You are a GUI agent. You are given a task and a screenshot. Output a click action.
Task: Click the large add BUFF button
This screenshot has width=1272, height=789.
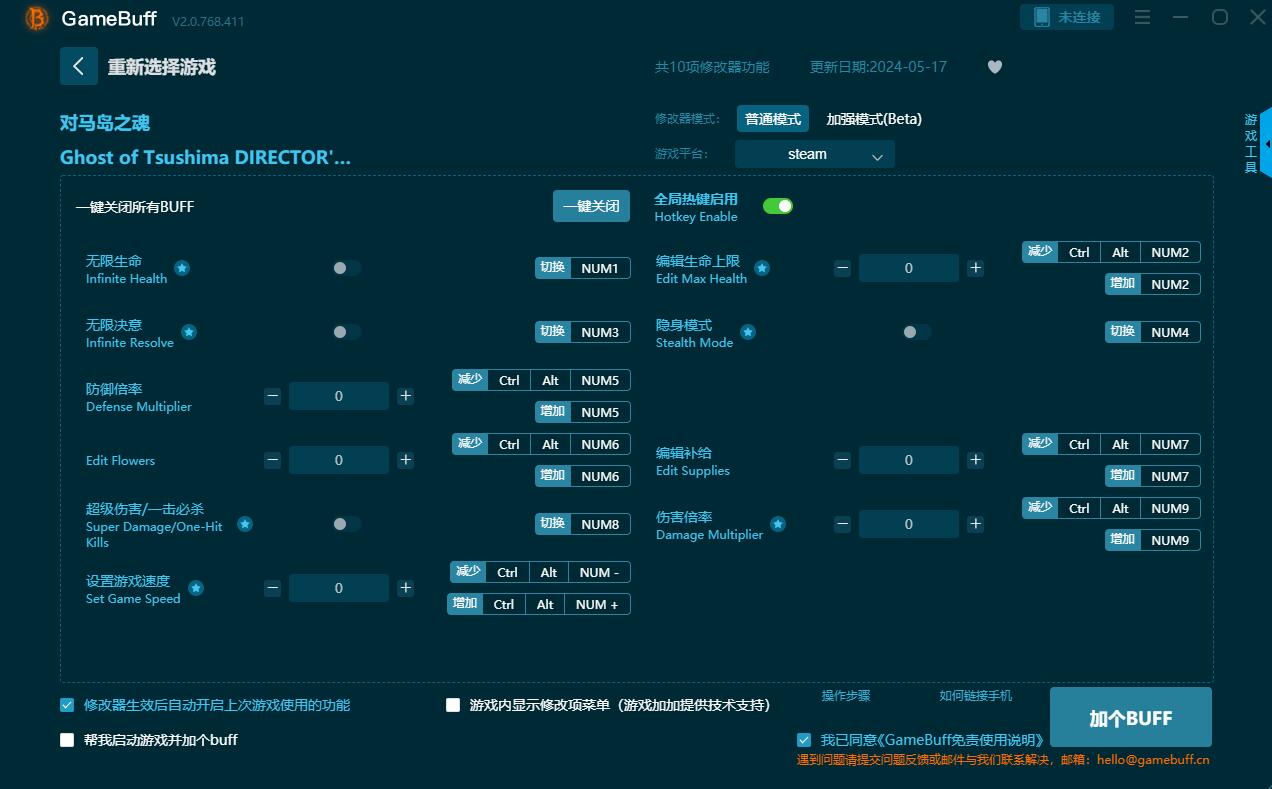pyautogui.click(x=1130, y=718)
